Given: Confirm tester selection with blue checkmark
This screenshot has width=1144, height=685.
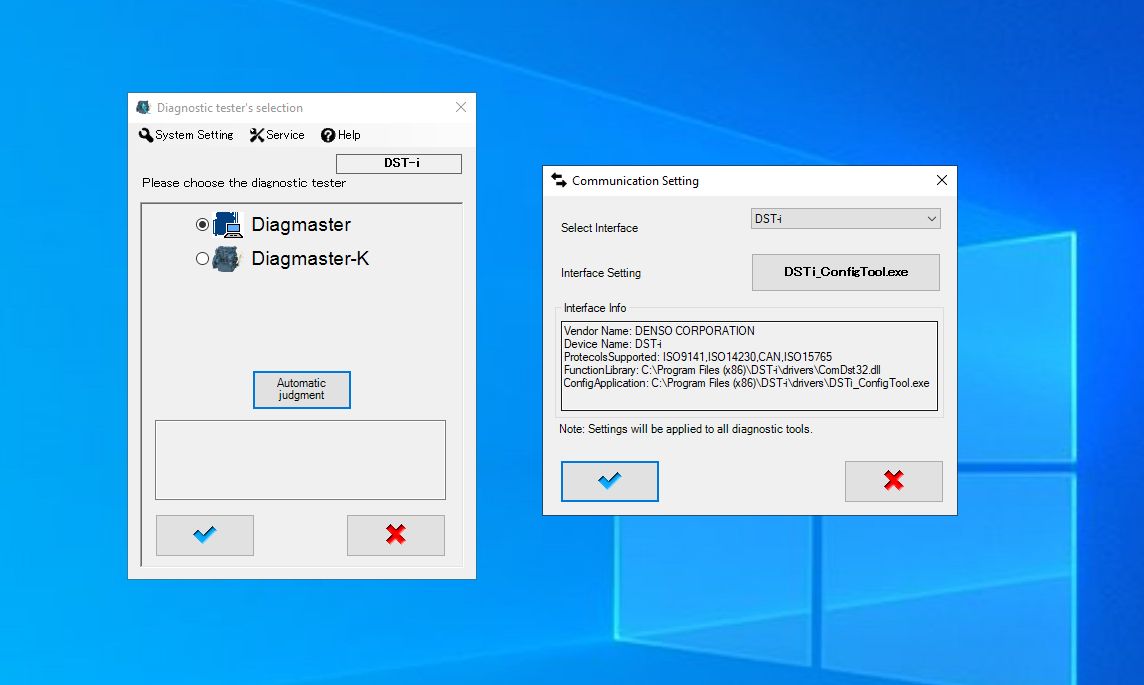Looking at the screenshot, I should click(x=205, y=535).
